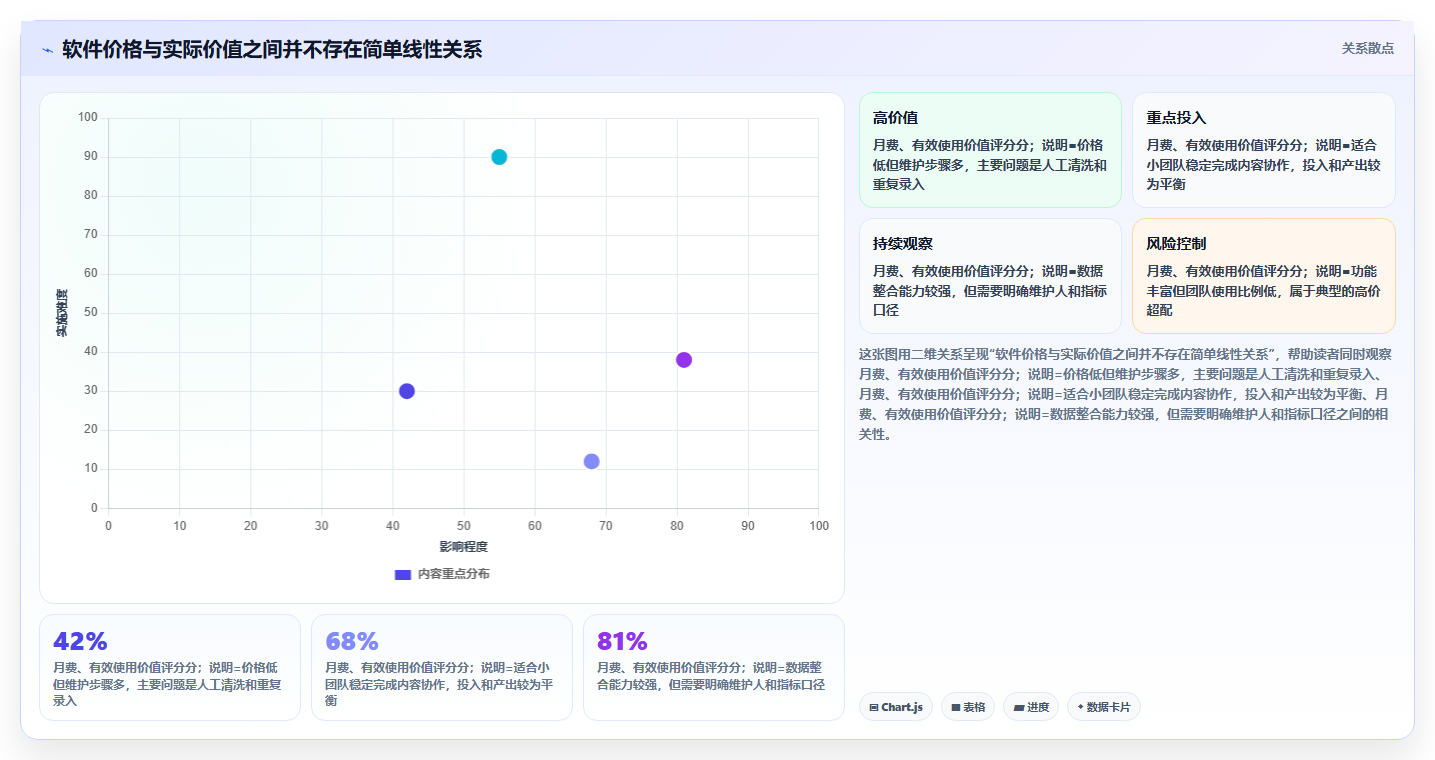
Task: Click the lightning icon beside the title
Action: [x=47, y=50]
